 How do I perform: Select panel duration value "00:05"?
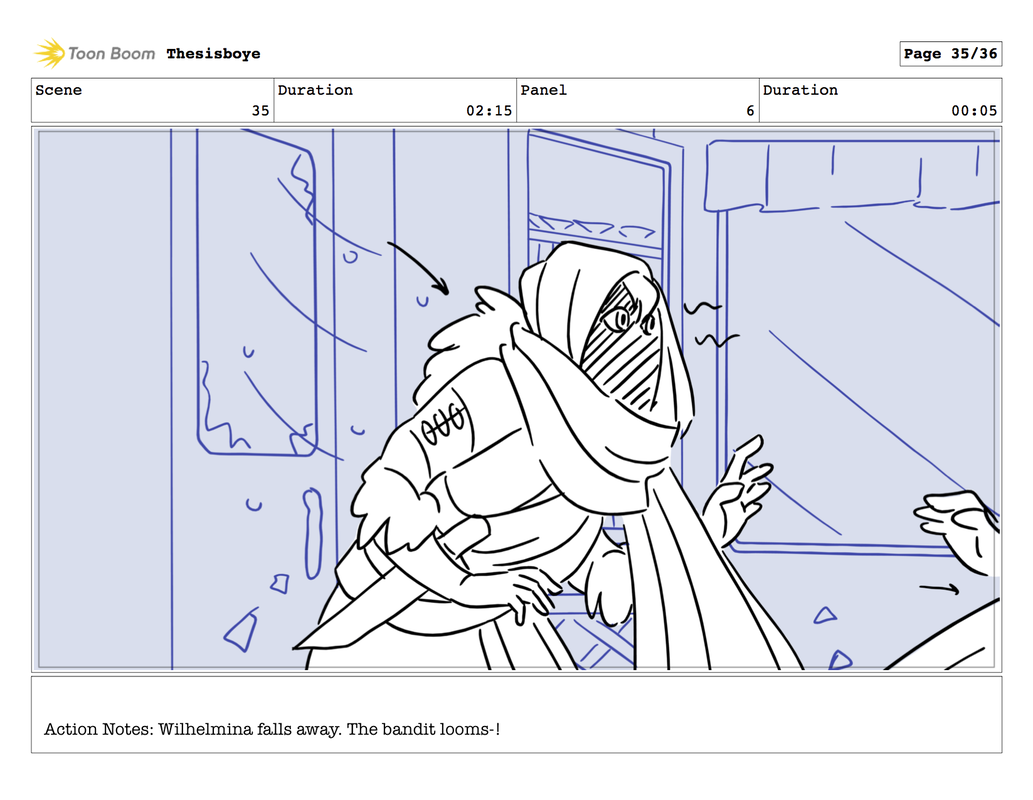click(974, 111)
